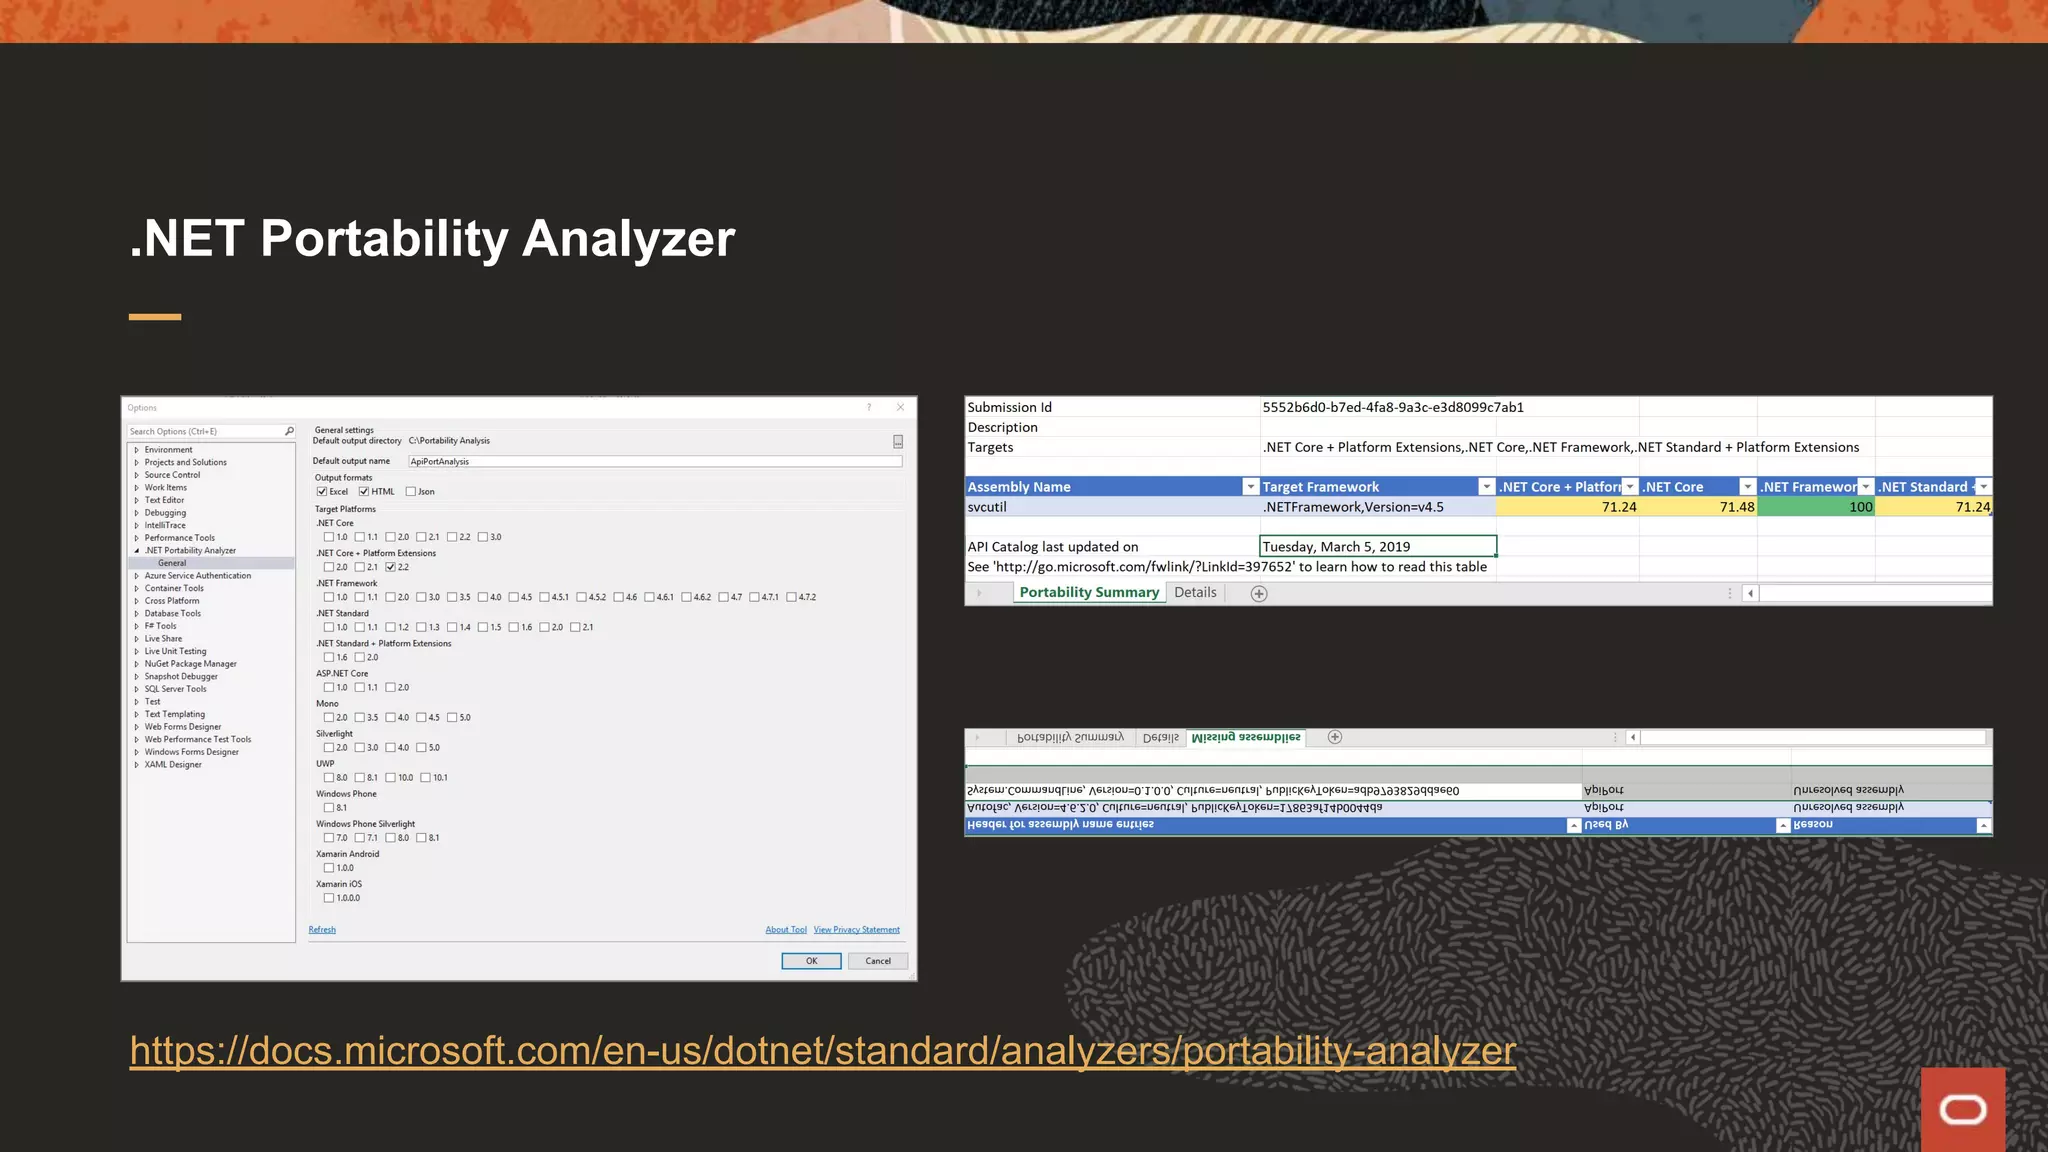Expand the Environment tree node
Screen dimensions: 2048x1152
[x=137, y=450]
